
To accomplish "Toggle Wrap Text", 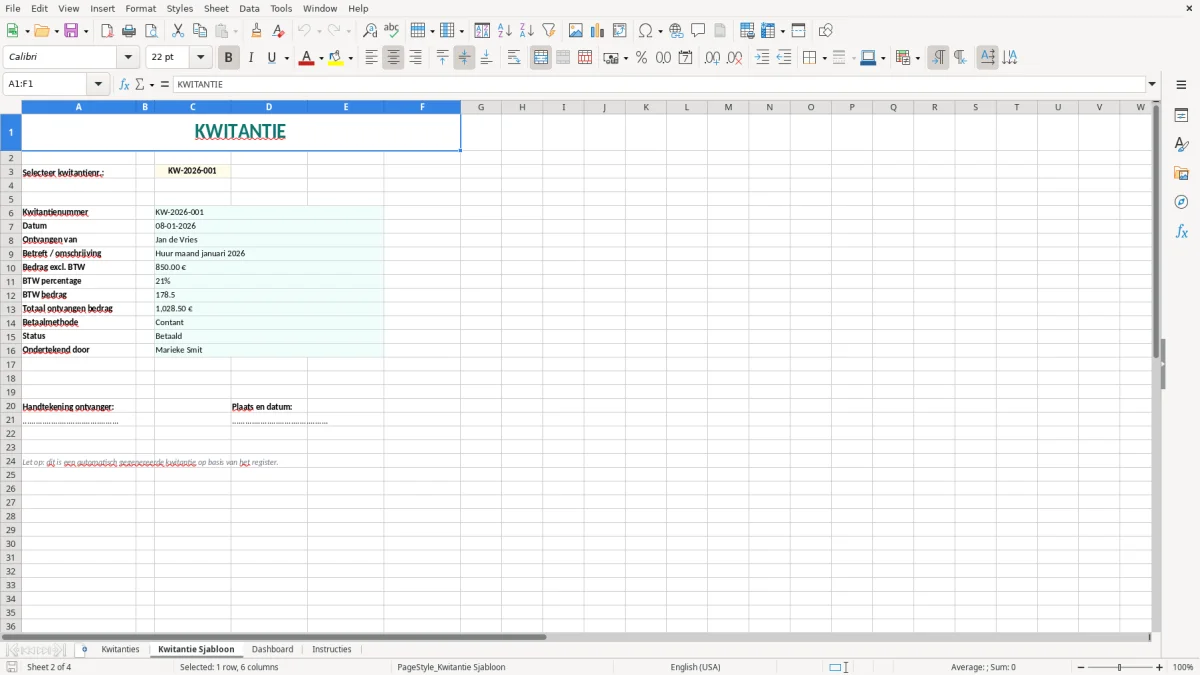I will [x=514, y=58].
